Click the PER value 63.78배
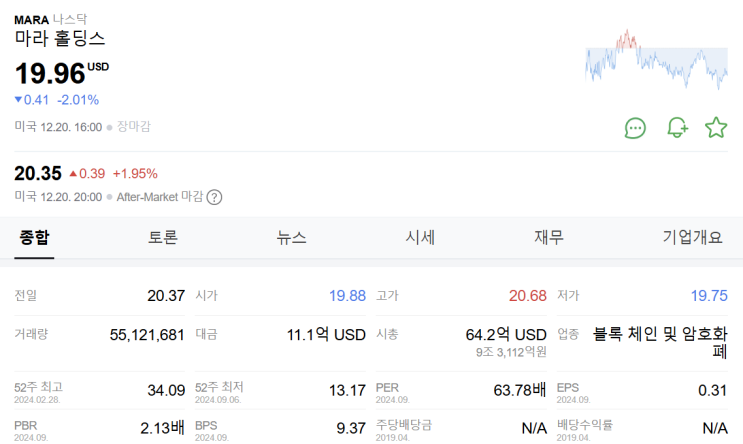This screenshot has height=444, width=743. coord(520,389)
